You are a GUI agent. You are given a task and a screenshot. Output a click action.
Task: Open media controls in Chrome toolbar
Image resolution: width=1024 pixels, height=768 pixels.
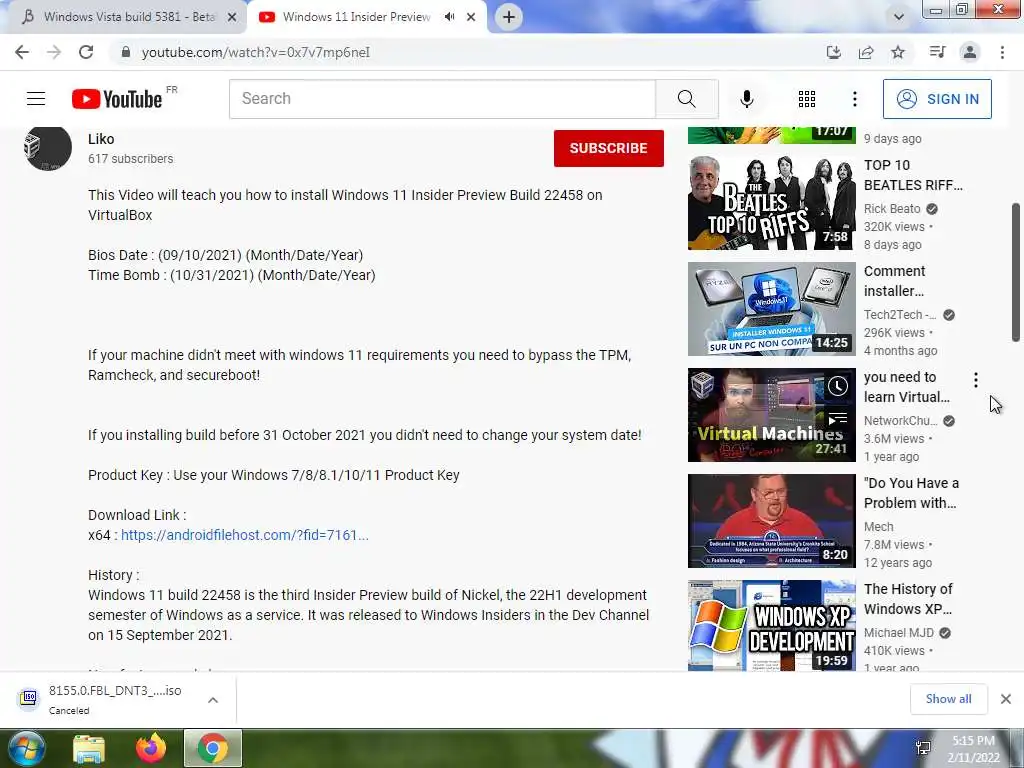point(937,52)
